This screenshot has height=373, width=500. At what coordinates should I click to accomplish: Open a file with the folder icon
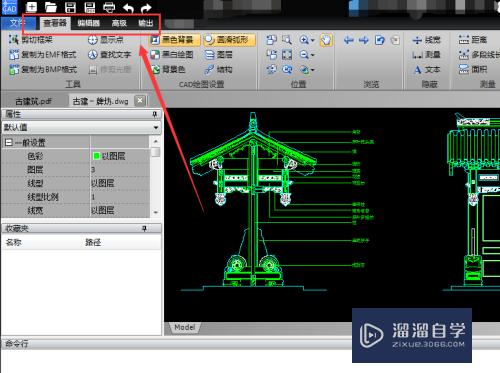pyautogui.click(x=51, y=7)
